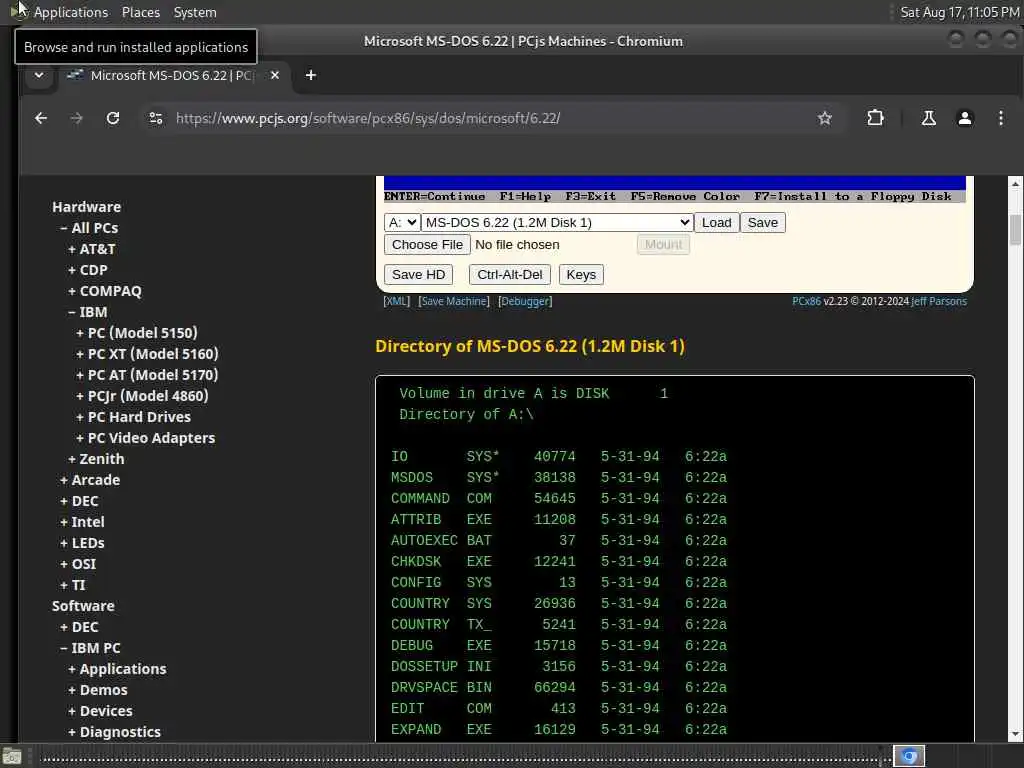Click Choose File button

pos(427,245)
